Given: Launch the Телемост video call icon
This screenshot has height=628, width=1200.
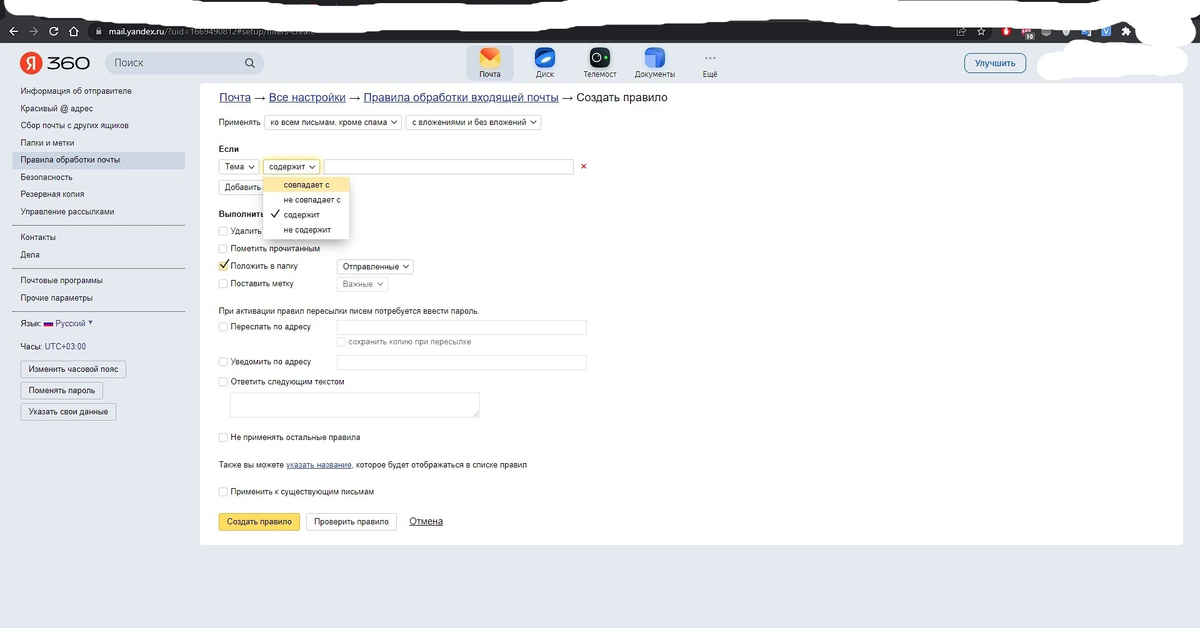Looking at the screenshot, I should pos(600,58).
